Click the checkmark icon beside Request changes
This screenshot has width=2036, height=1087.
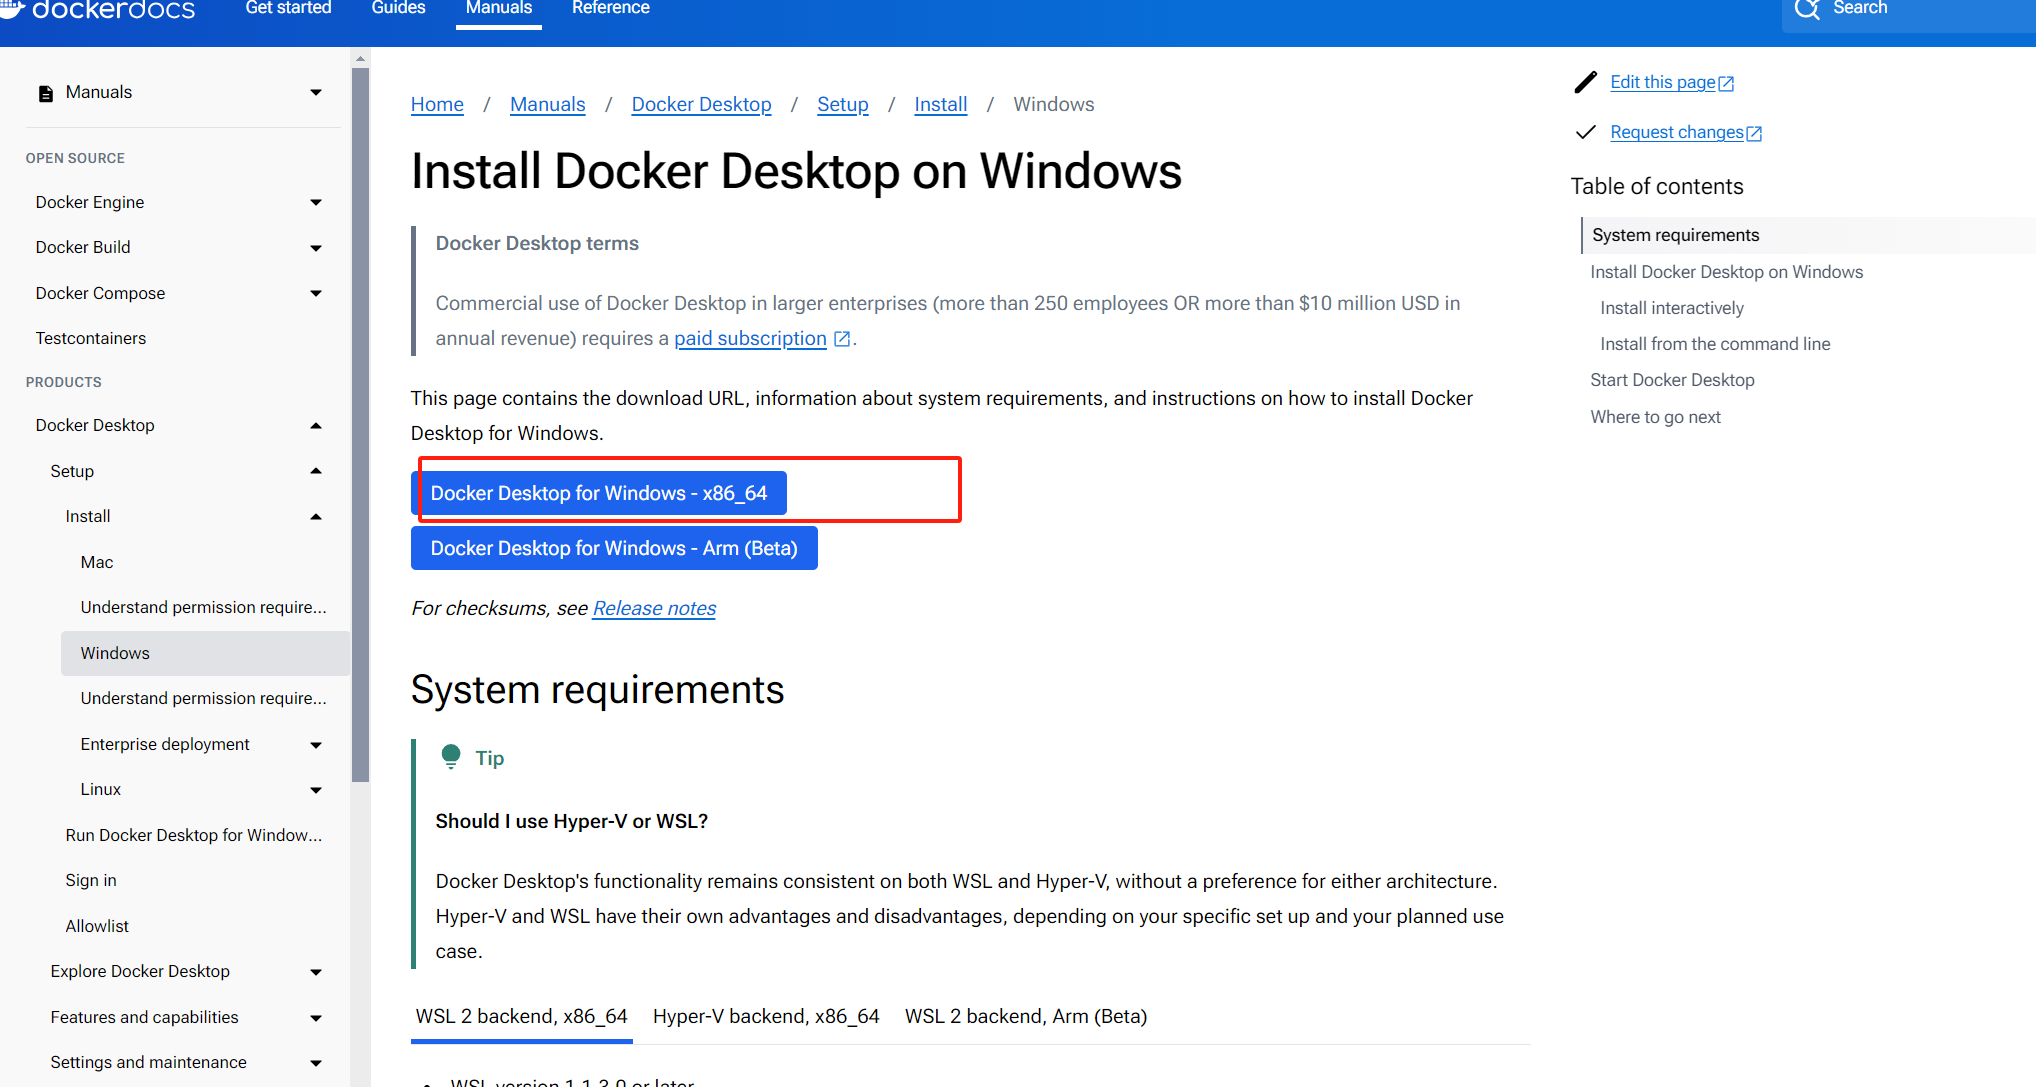pyautogui.click(x=1585, y=131)
